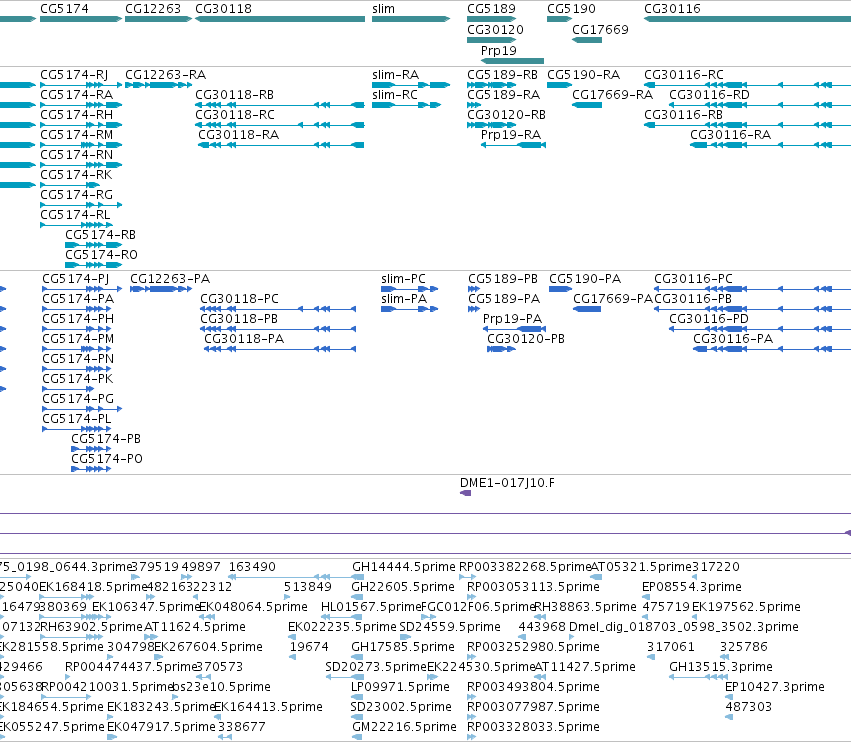Click transcript CG30116-RA

point(730,135)
